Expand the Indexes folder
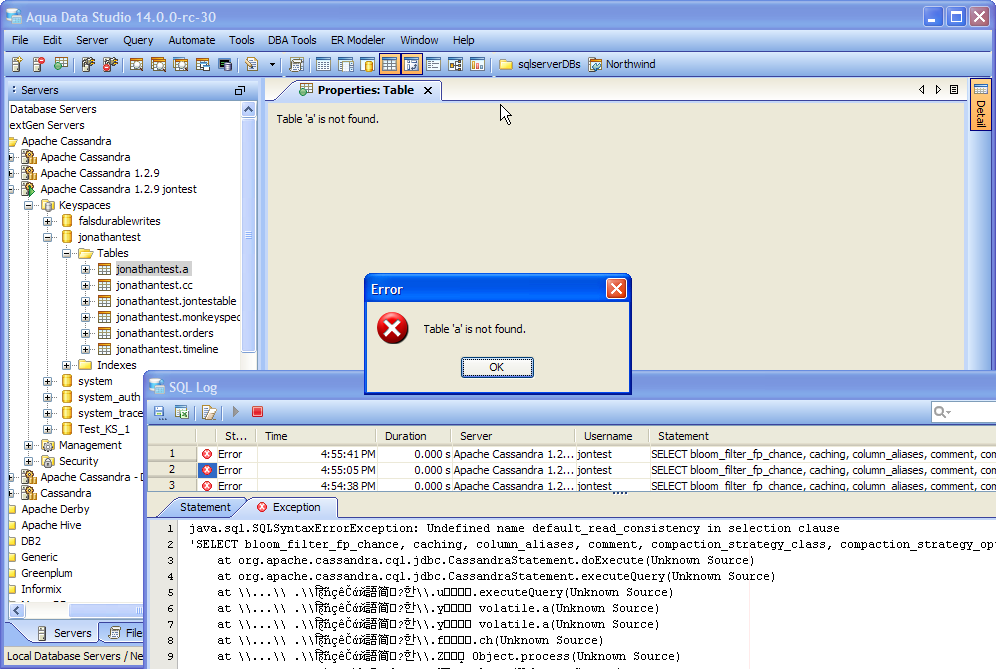This screenshot has width=996, height=669. tap(67, 365)
